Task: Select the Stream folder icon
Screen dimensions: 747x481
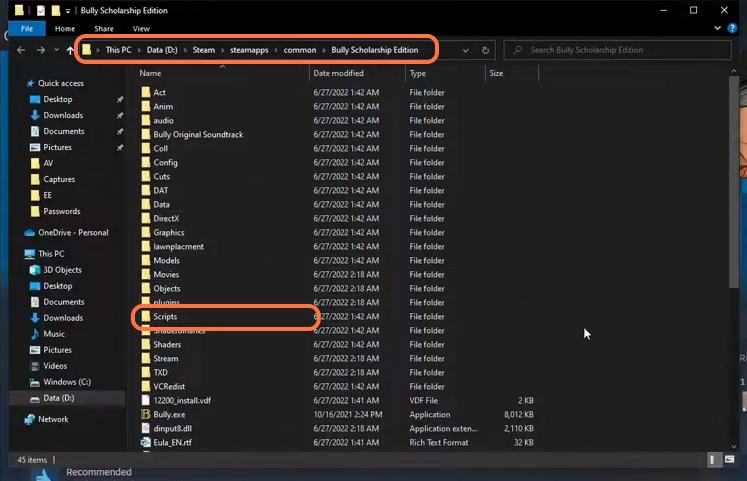Action: pyautogui.click(x=146, y=358)
